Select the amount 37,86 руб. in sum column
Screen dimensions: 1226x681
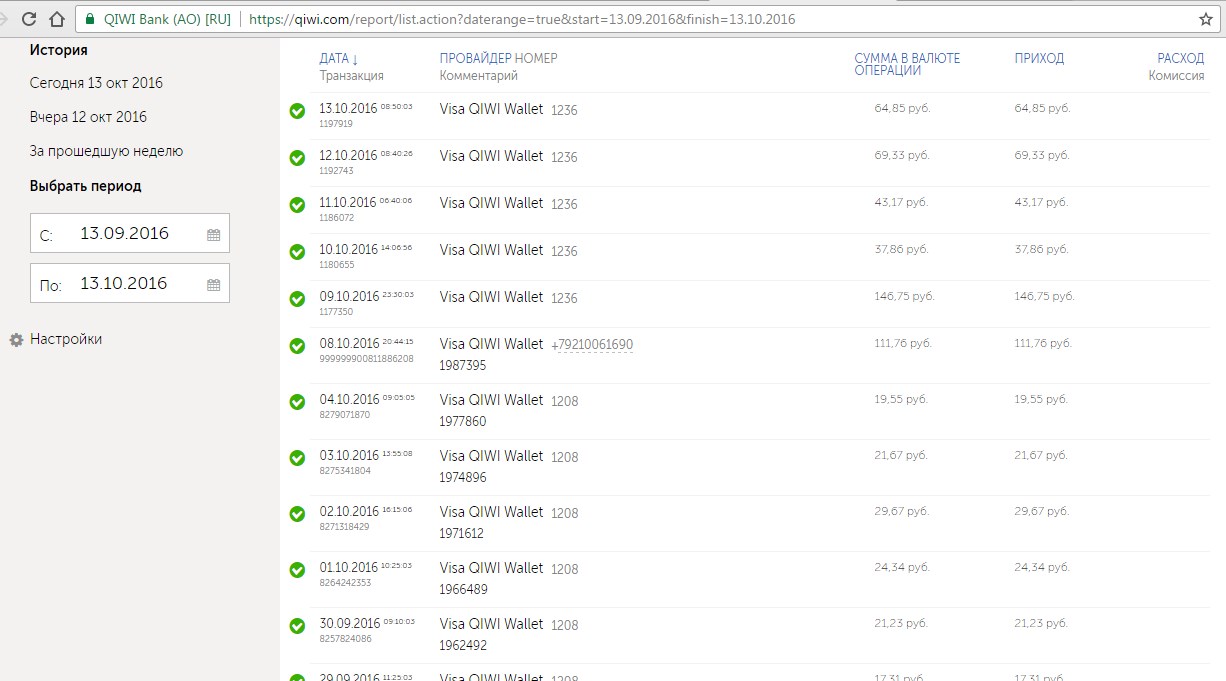(x=902, y=249)
